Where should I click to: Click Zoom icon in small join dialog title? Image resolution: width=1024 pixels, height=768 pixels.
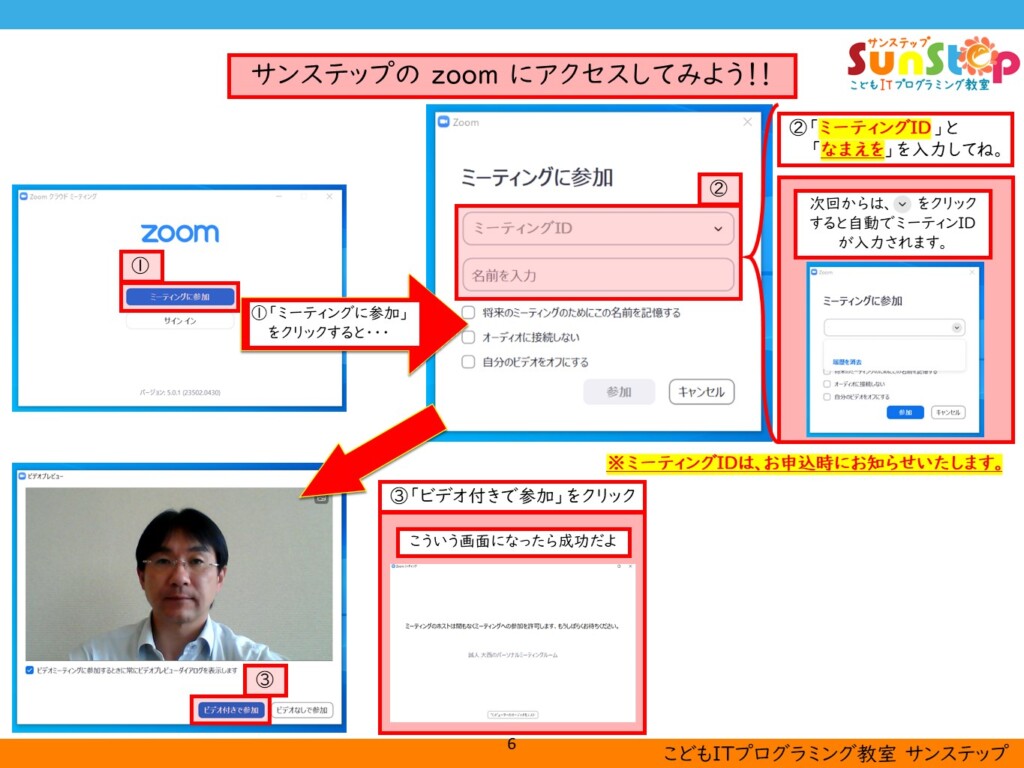[814, 272]
